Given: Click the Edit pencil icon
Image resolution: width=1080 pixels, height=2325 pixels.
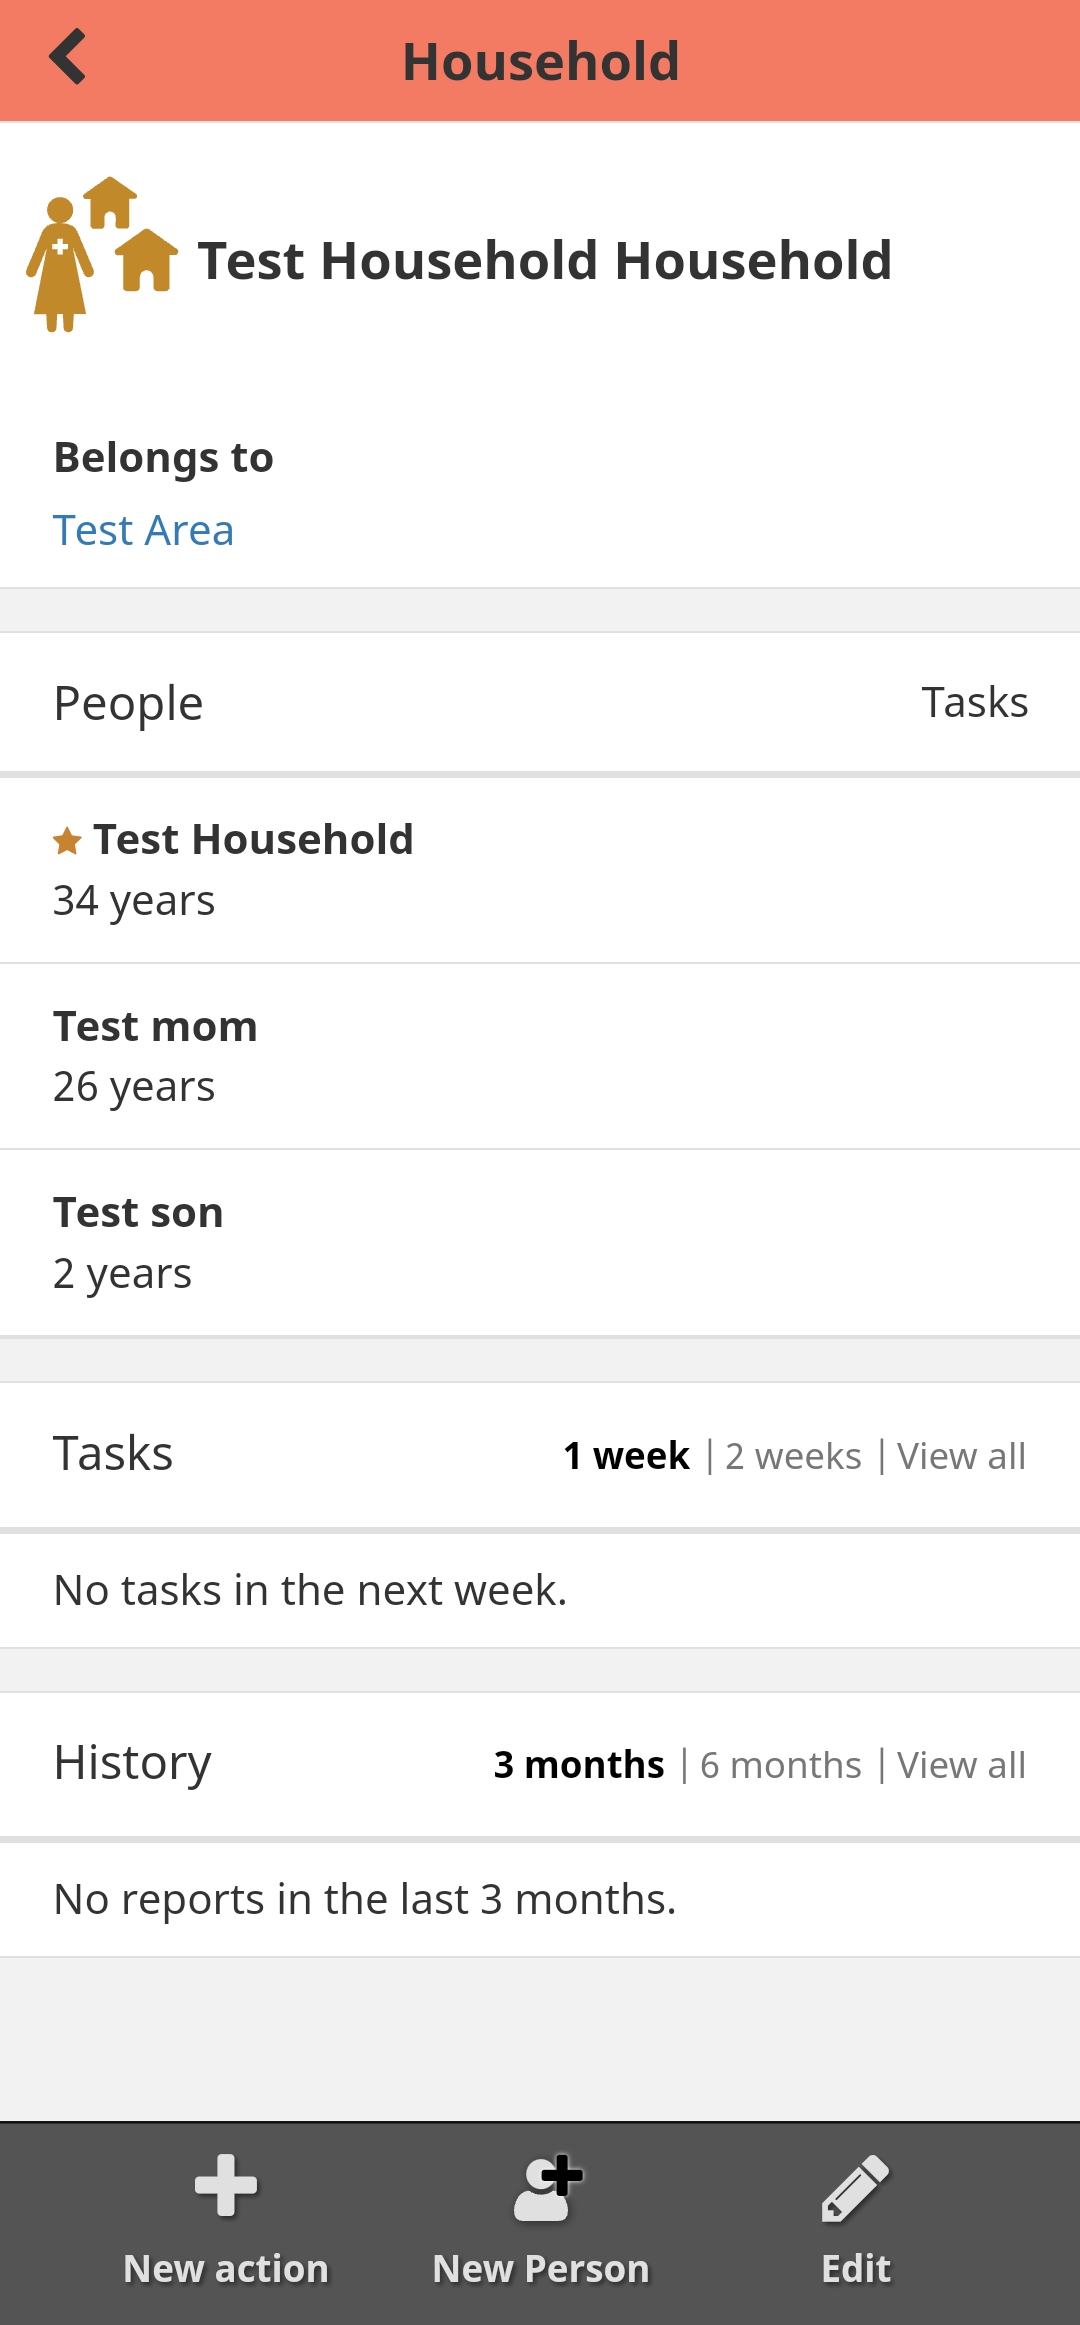Looking at the screenshot, I should (x=855, y=2188).
